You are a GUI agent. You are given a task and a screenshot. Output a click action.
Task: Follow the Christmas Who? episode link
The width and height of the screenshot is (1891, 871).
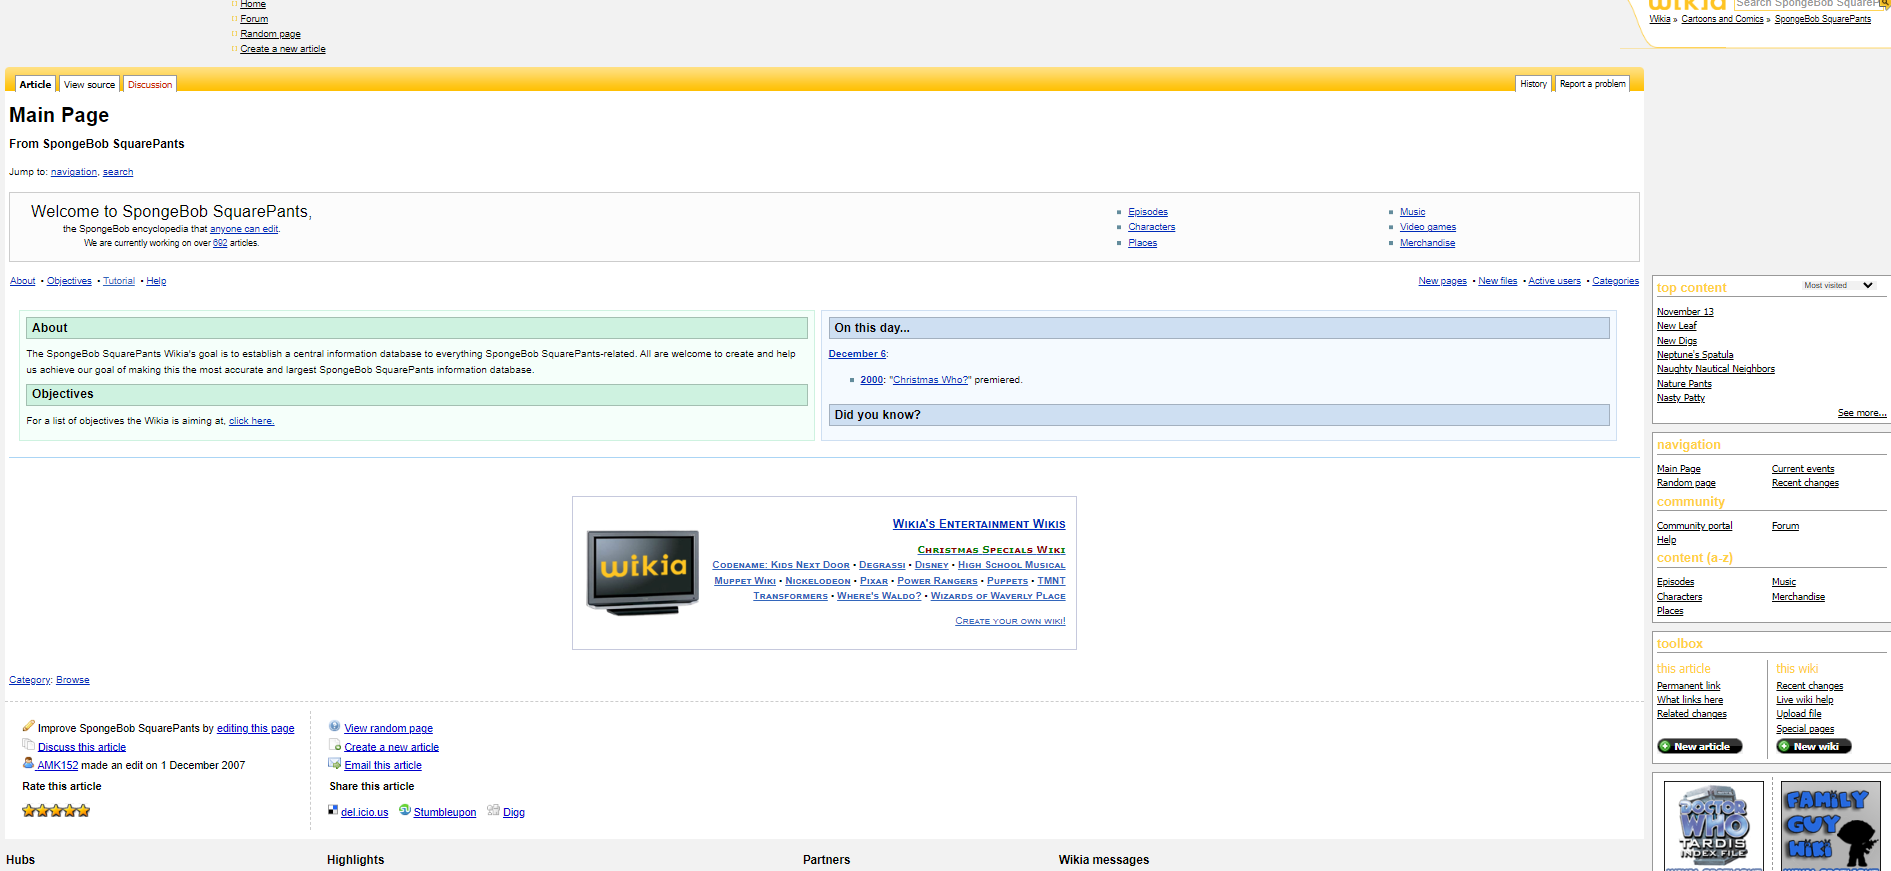tap(931, 380)
